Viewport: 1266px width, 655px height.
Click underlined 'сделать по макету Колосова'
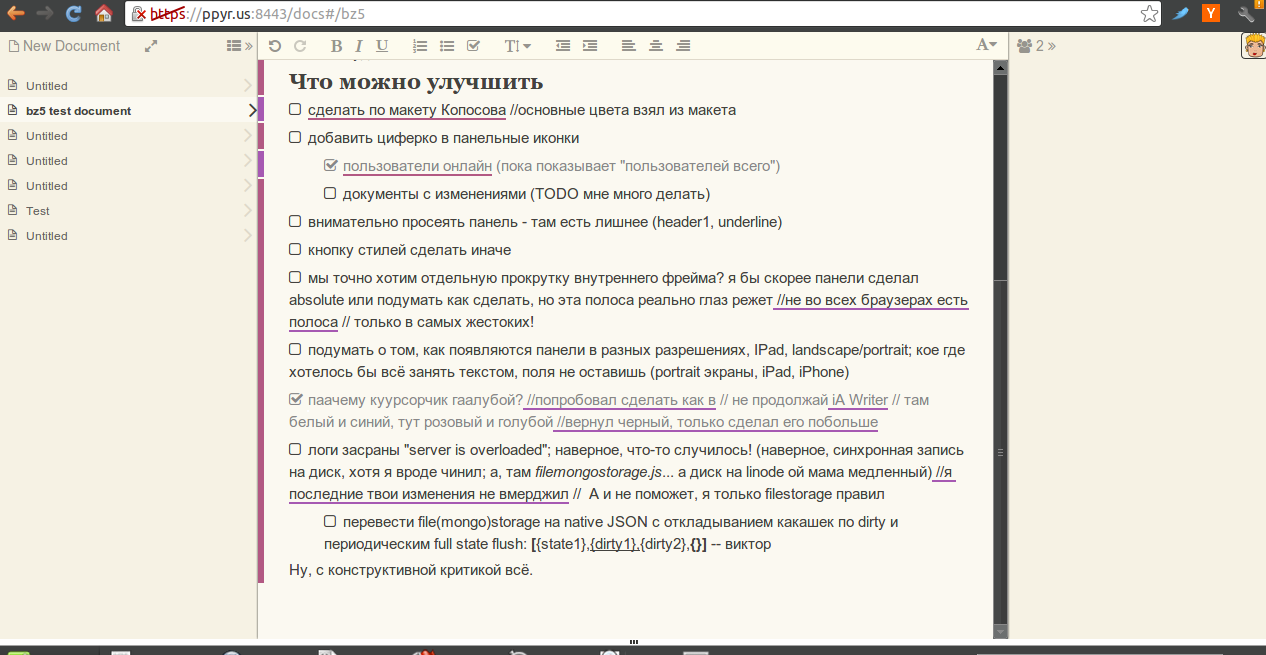(x=406, y=110)
